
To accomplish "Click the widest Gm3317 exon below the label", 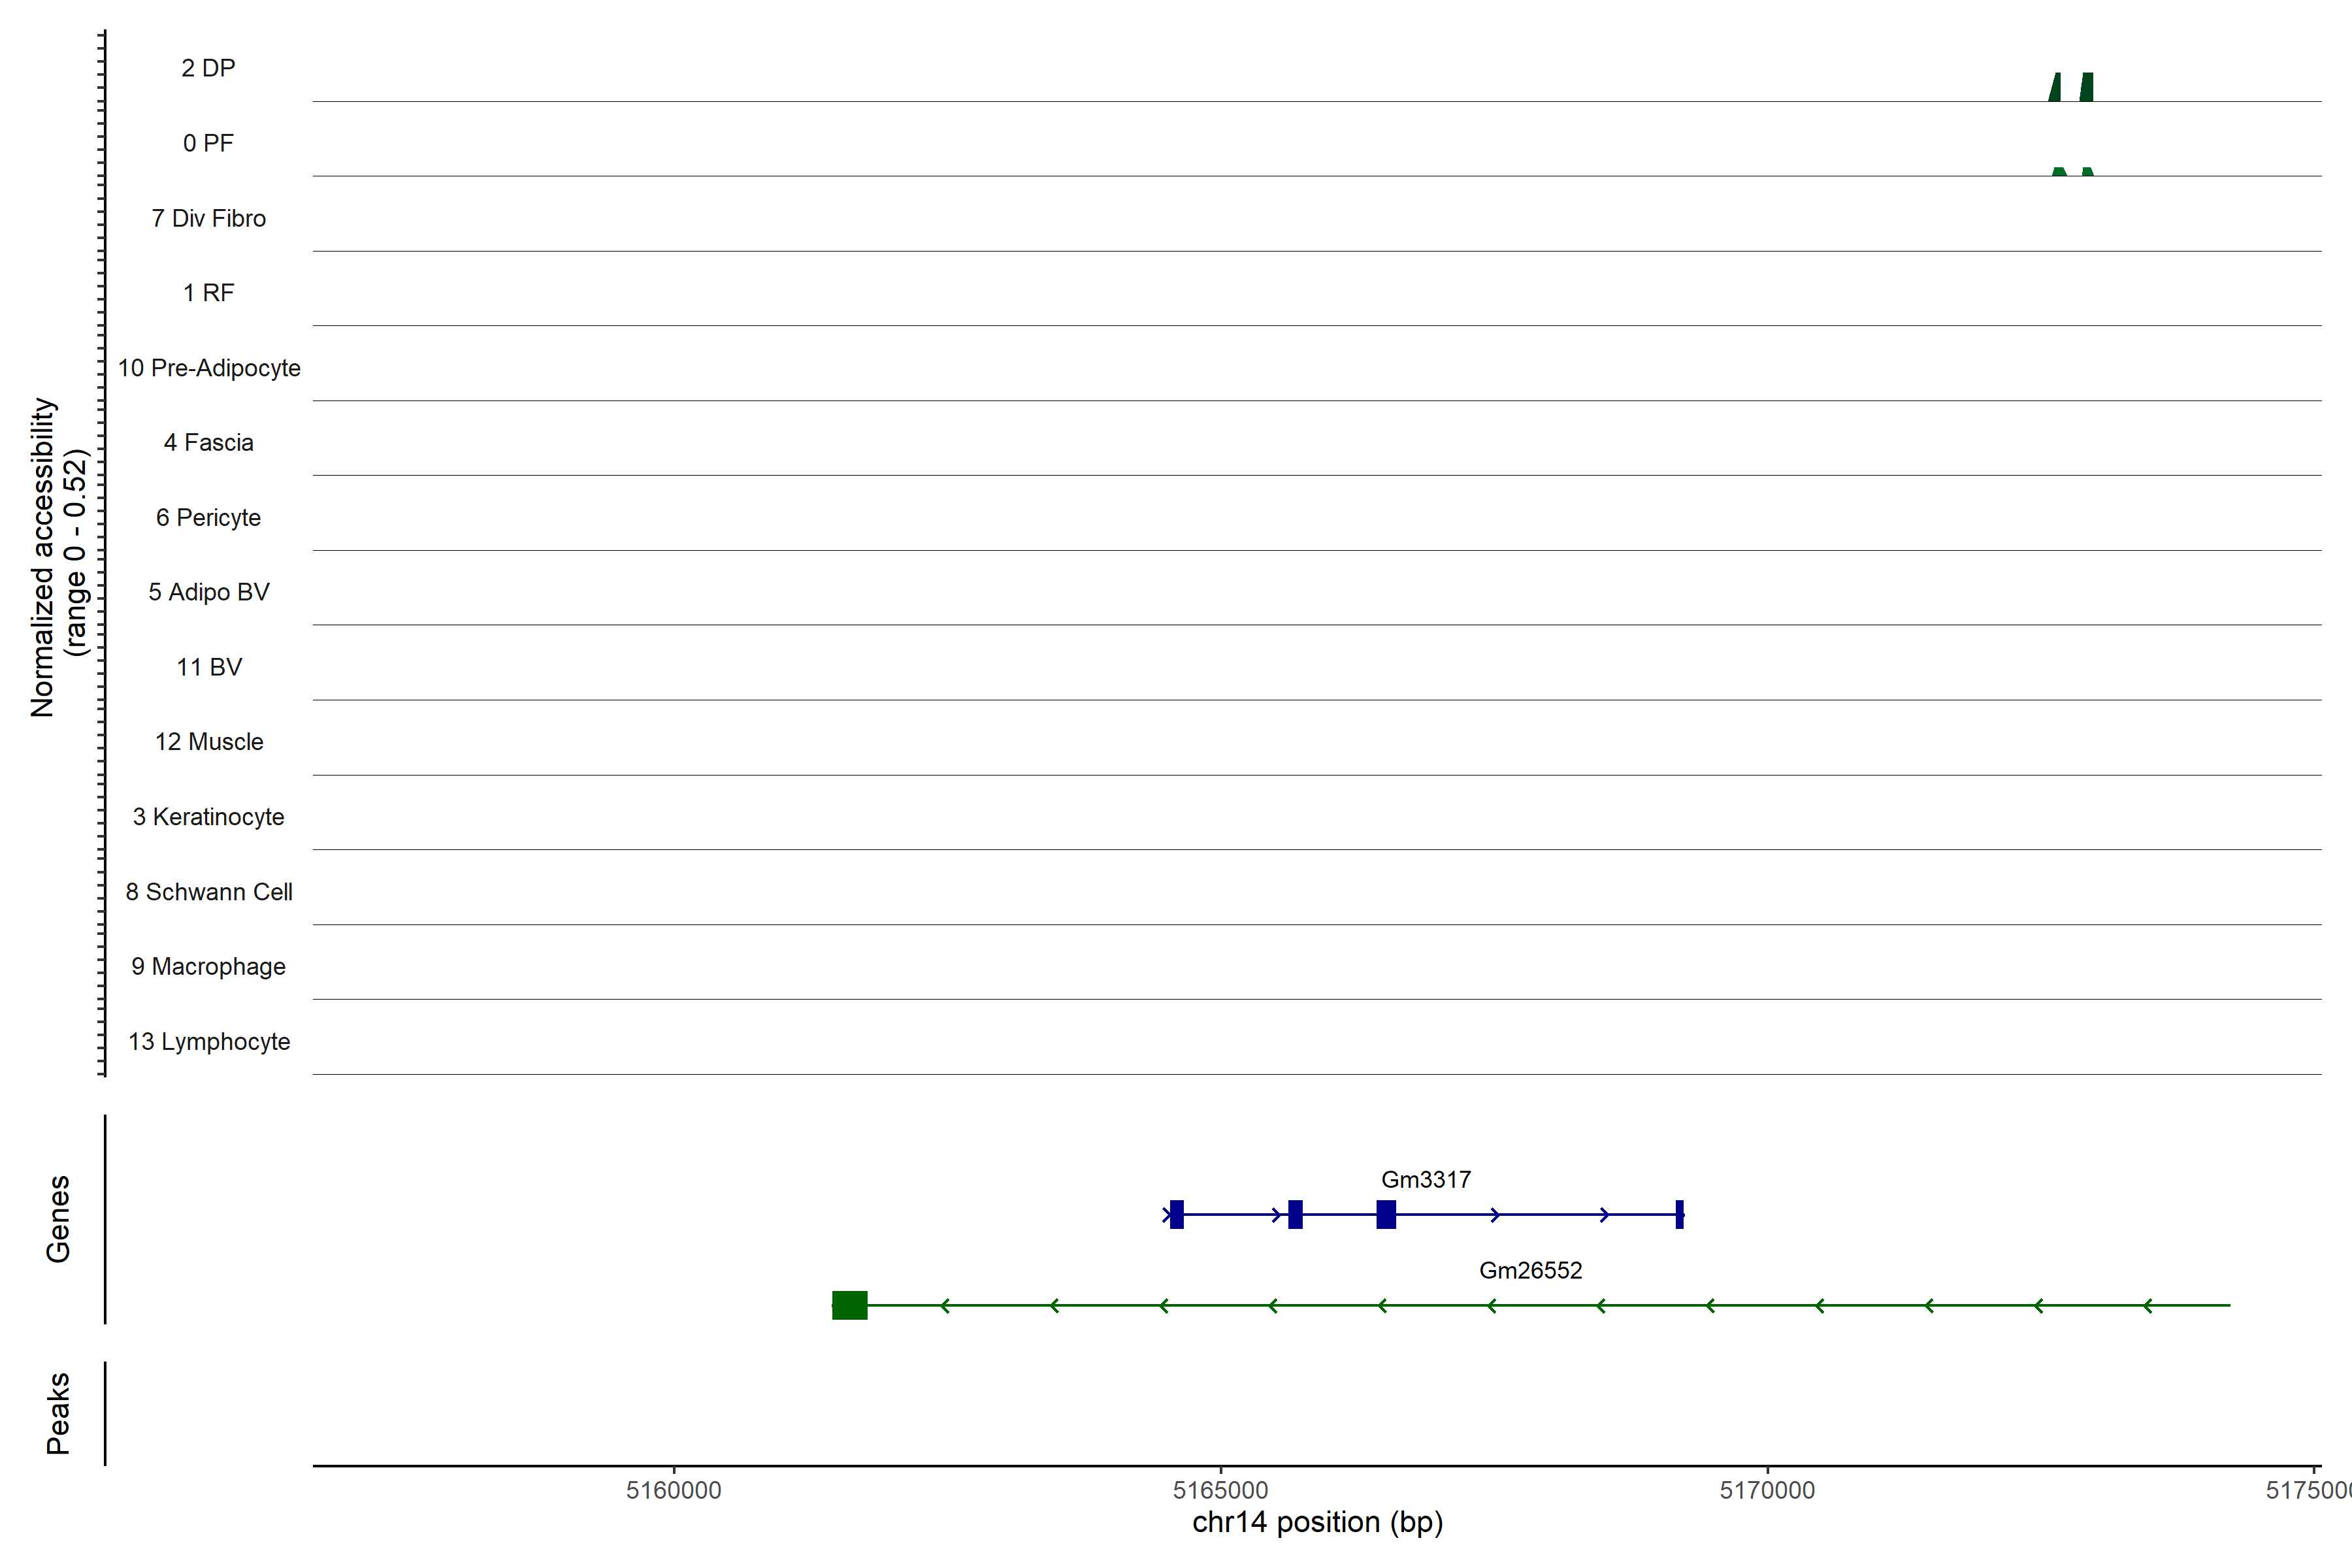I will pyautogui.click(x=1385, y=1214).
